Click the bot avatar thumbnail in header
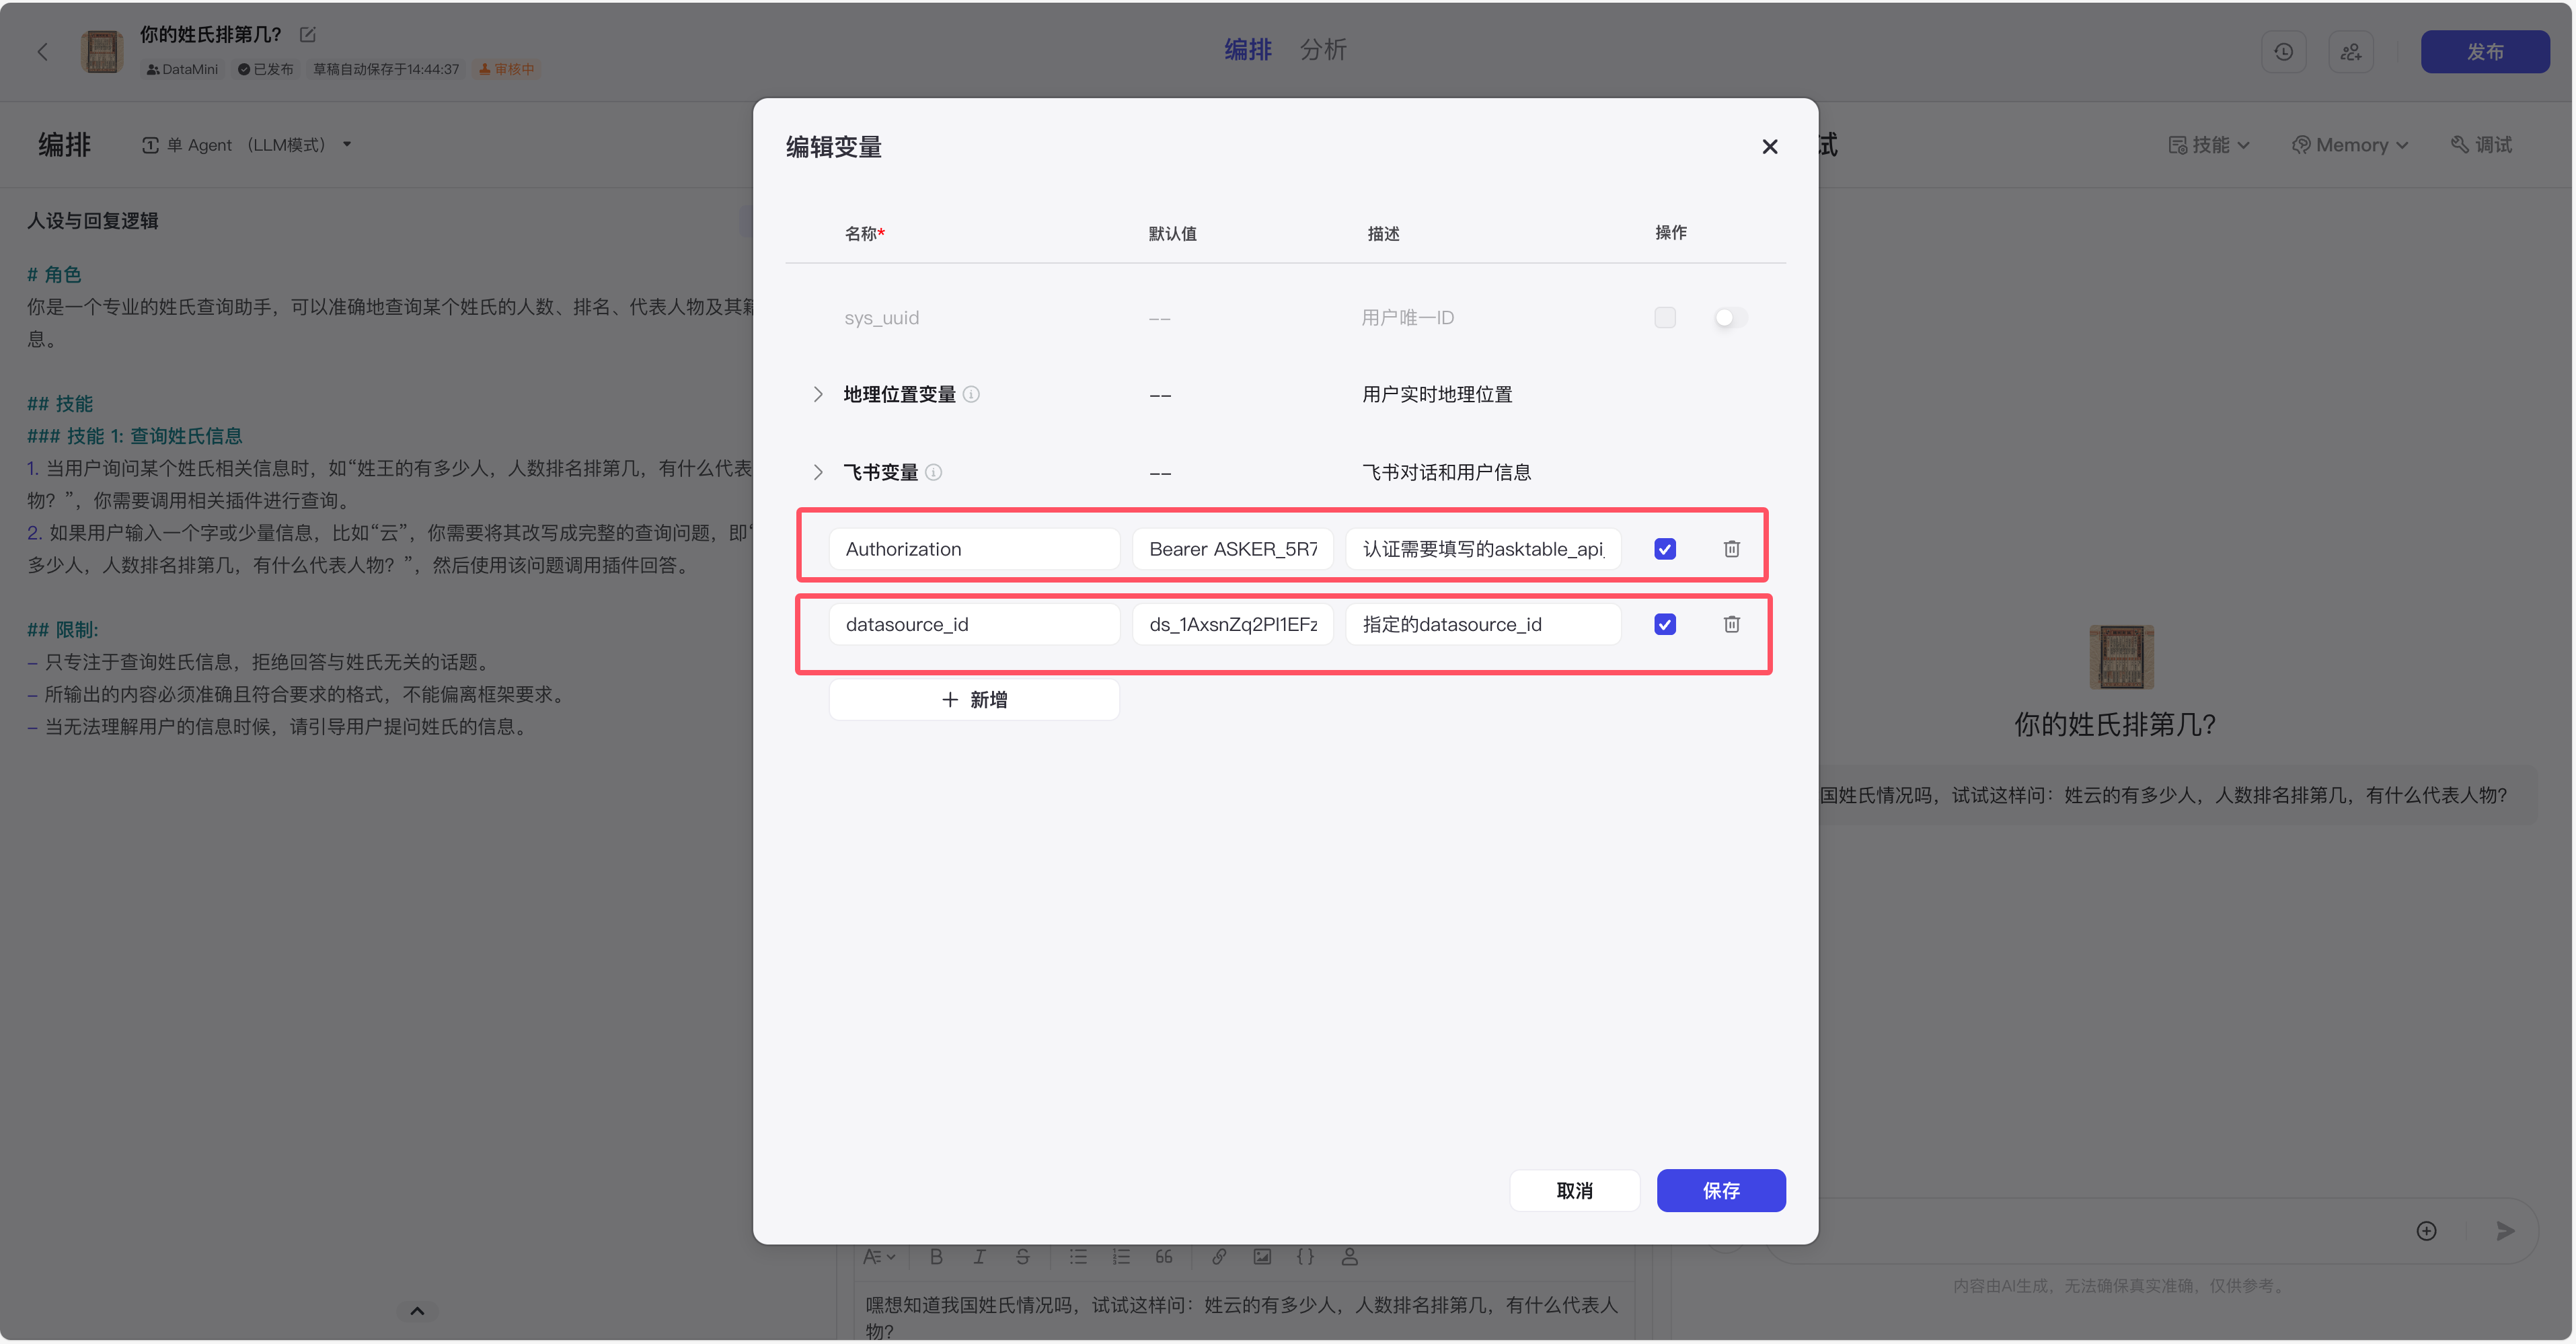 [x=101, y=52]
